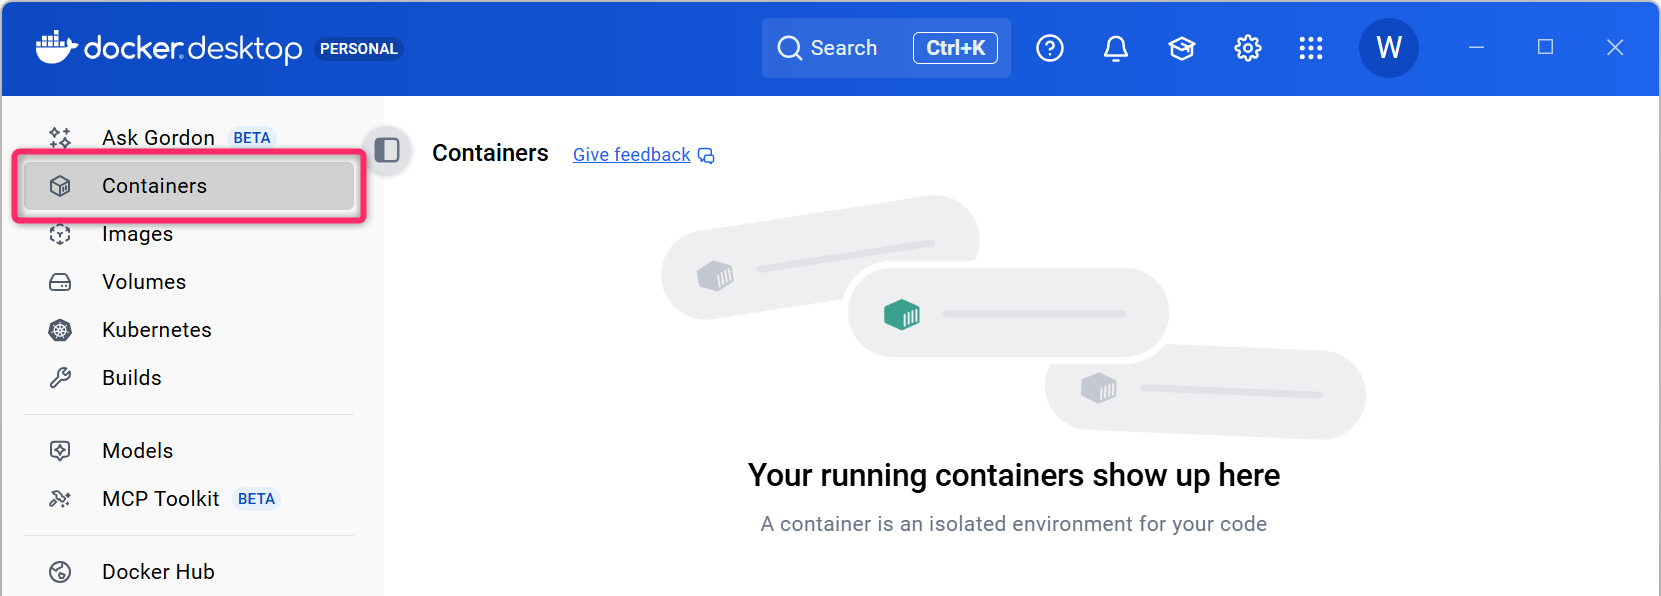This screenshot has height=596, width=1661.
Task: Click the Docker whale logo
Action: [x=56, y=47]
